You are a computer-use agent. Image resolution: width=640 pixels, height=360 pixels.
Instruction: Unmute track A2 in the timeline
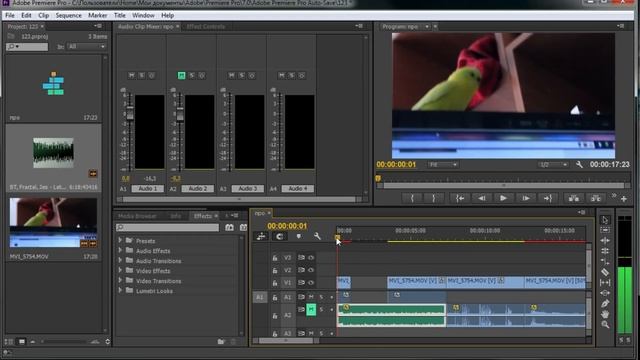[311, 309]
